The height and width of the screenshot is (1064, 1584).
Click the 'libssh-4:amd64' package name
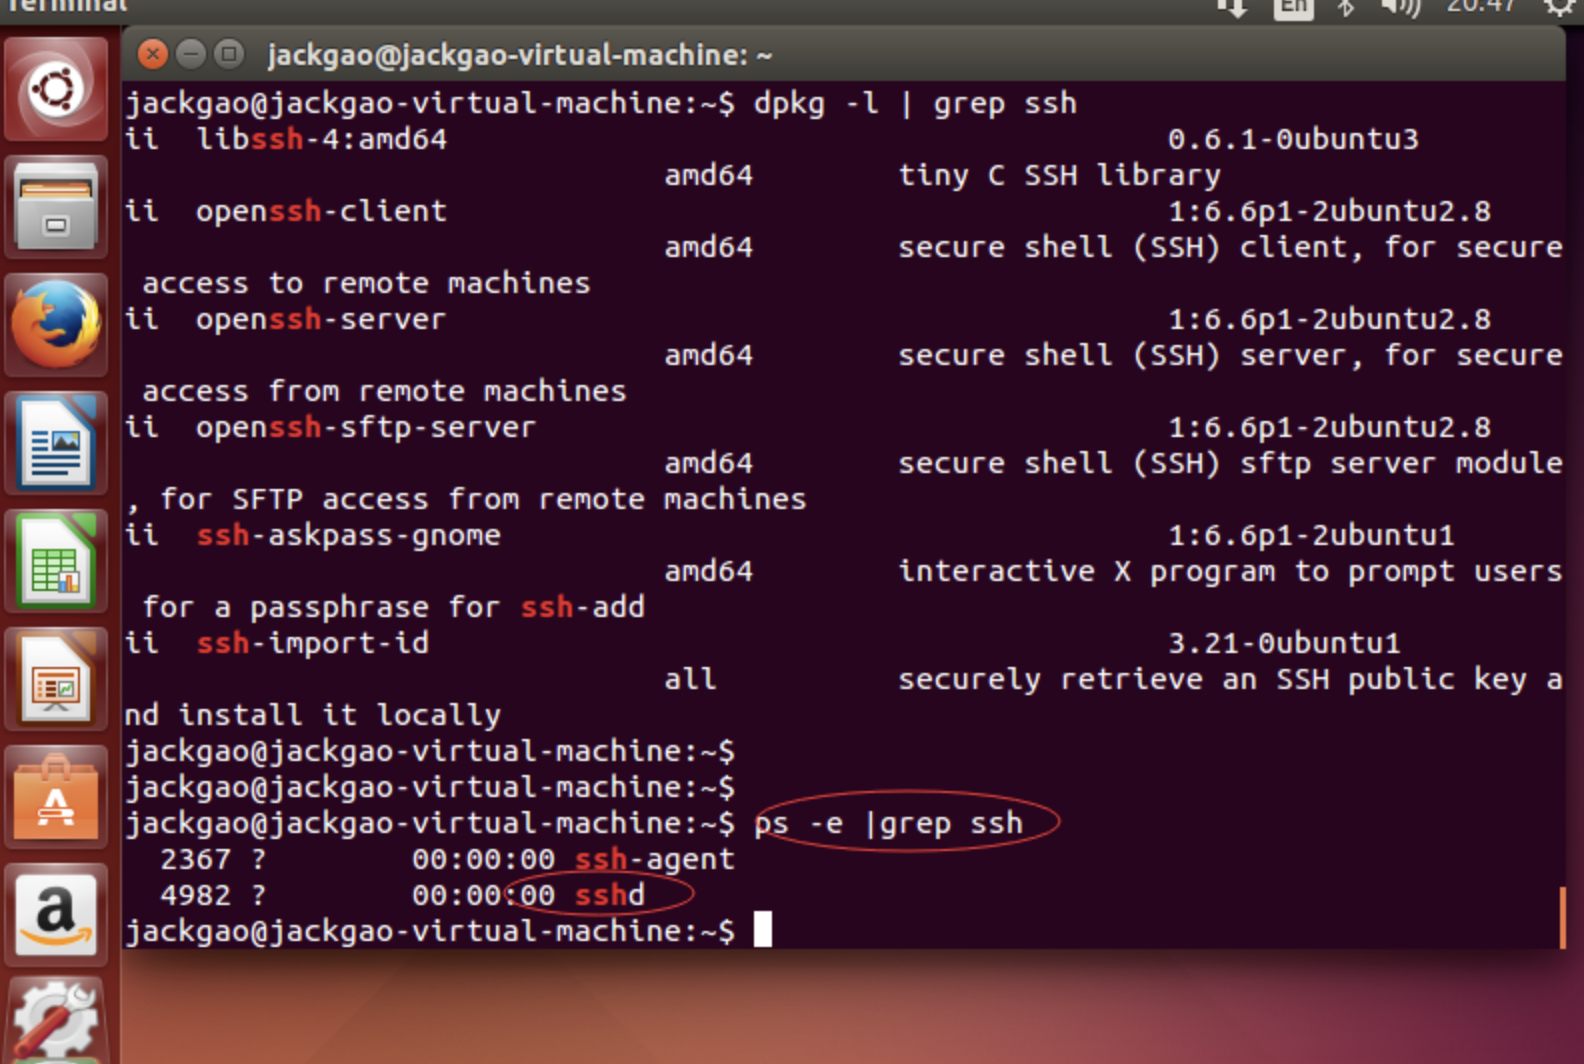tap(322, 139)
